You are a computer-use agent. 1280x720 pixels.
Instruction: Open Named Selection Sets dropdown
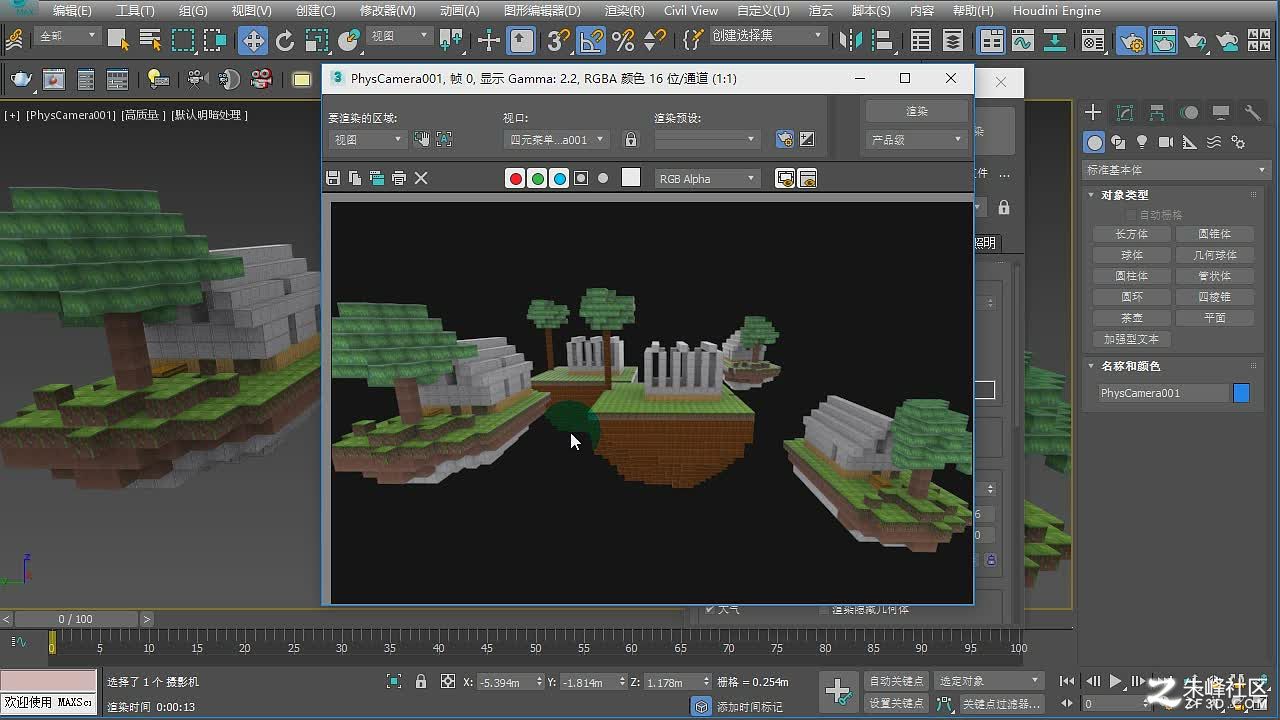click(x=768, y=35)
